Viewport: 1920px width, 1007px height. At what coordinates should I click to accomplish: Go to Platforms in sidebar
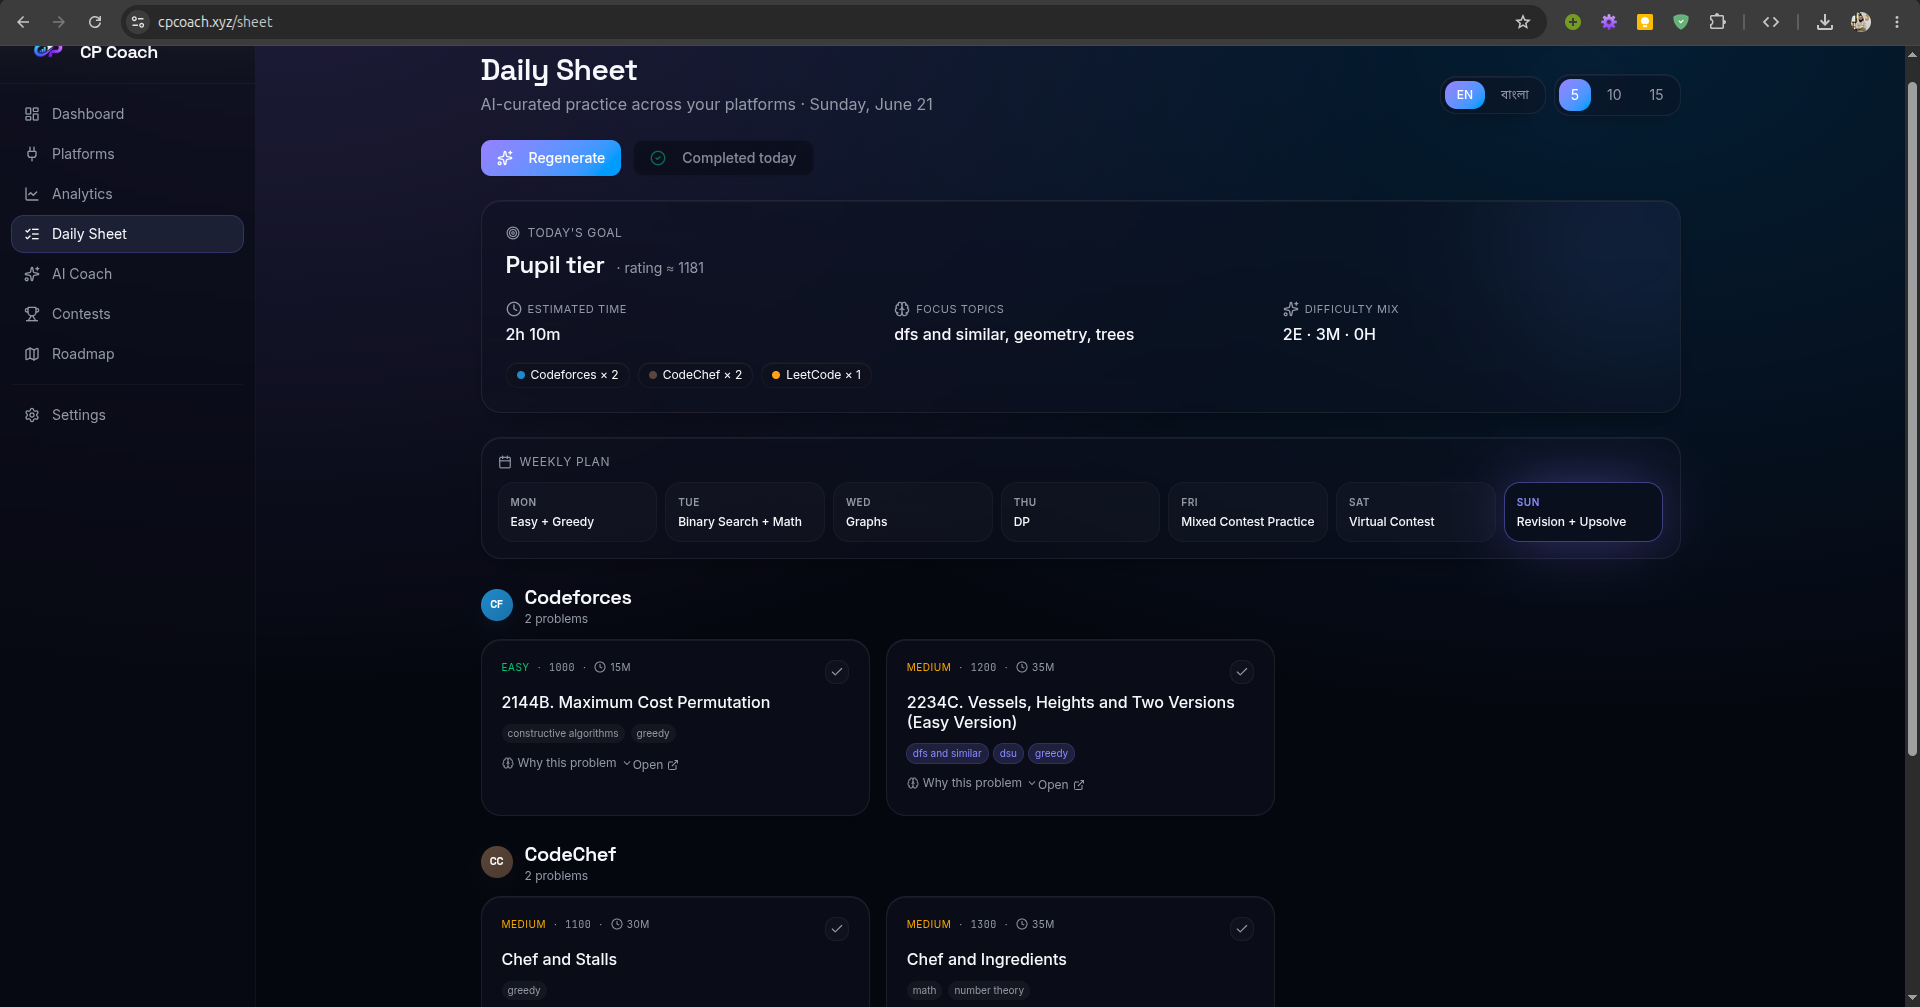(x=127, y=154)
